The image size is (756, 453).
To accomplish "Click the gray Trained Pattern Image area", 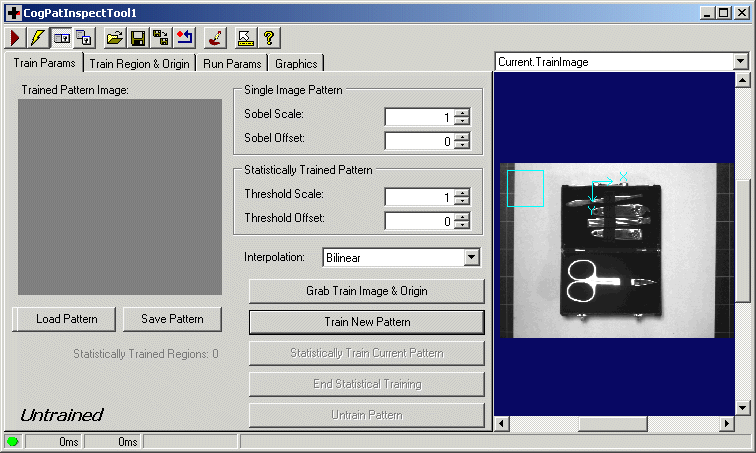I will pos(120,197).
